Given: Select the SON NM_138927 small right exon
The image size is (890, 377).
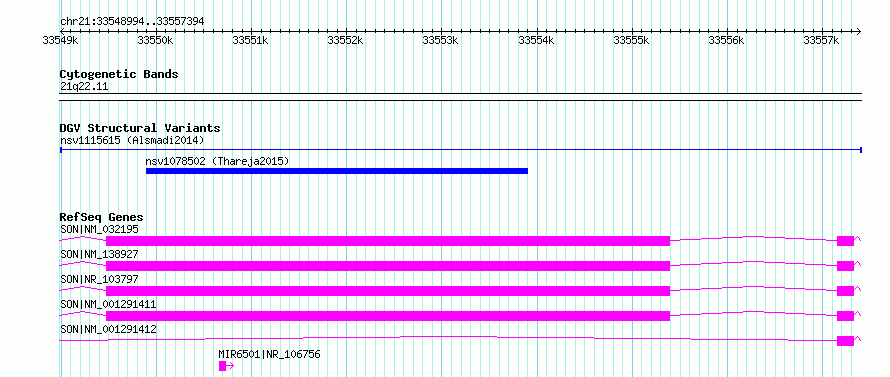Looking at the screenshot, I should [x=845, y=266].
